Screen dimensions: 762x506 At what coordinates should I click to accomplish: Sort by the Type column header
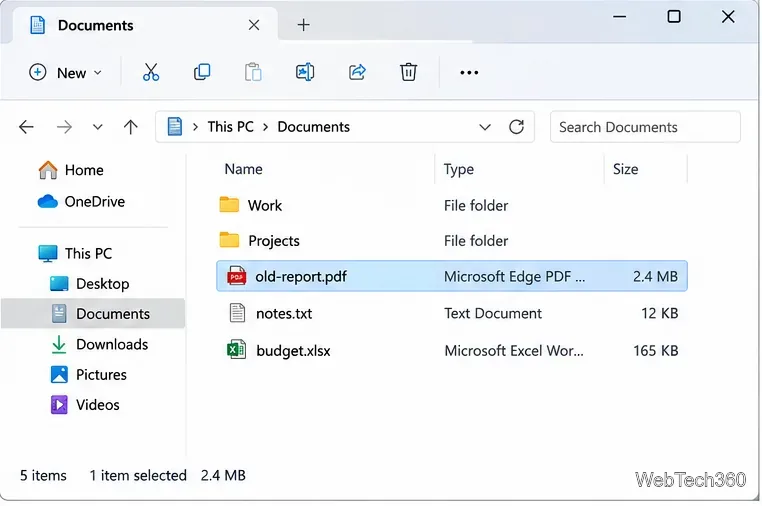pyautogui.click(x=458, y=169)
